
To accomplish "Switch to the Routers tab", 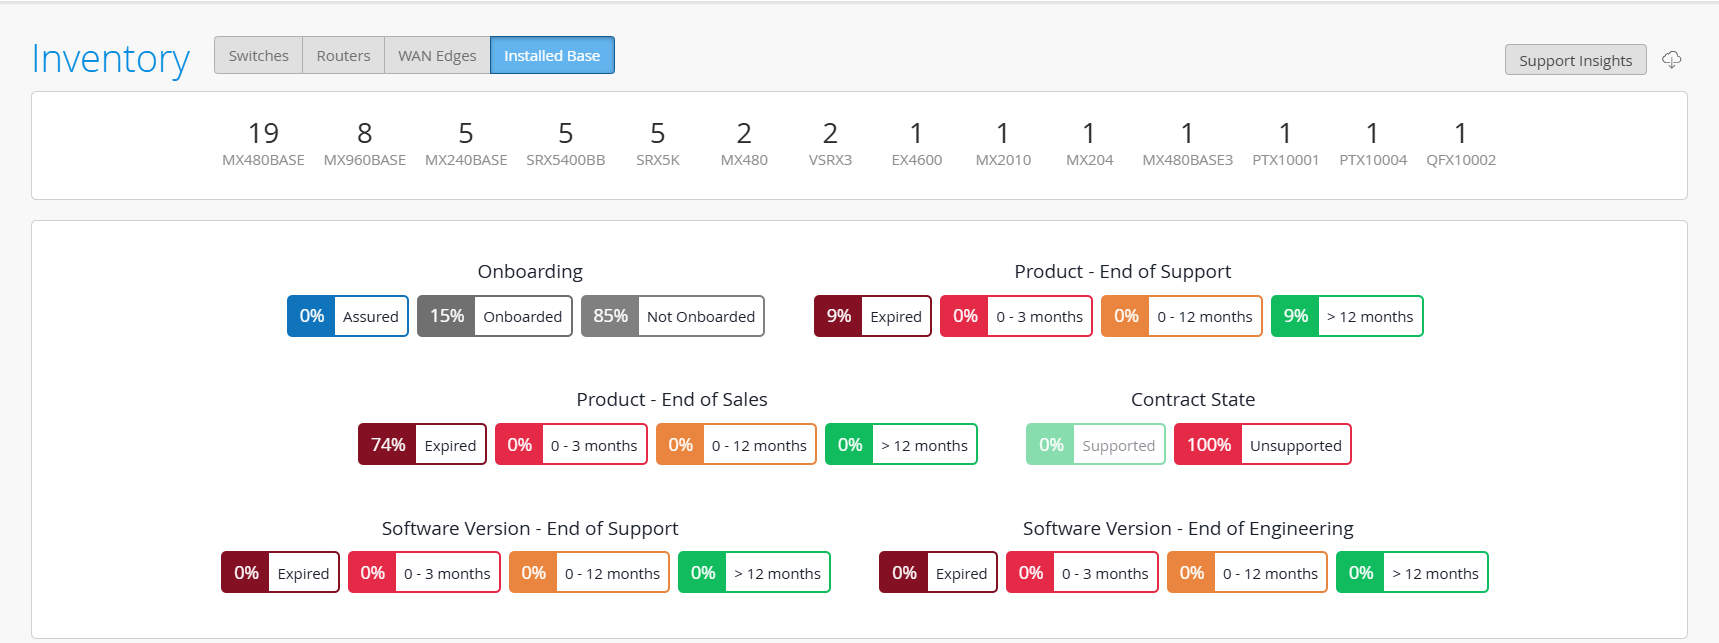I will tap(343, 55).
